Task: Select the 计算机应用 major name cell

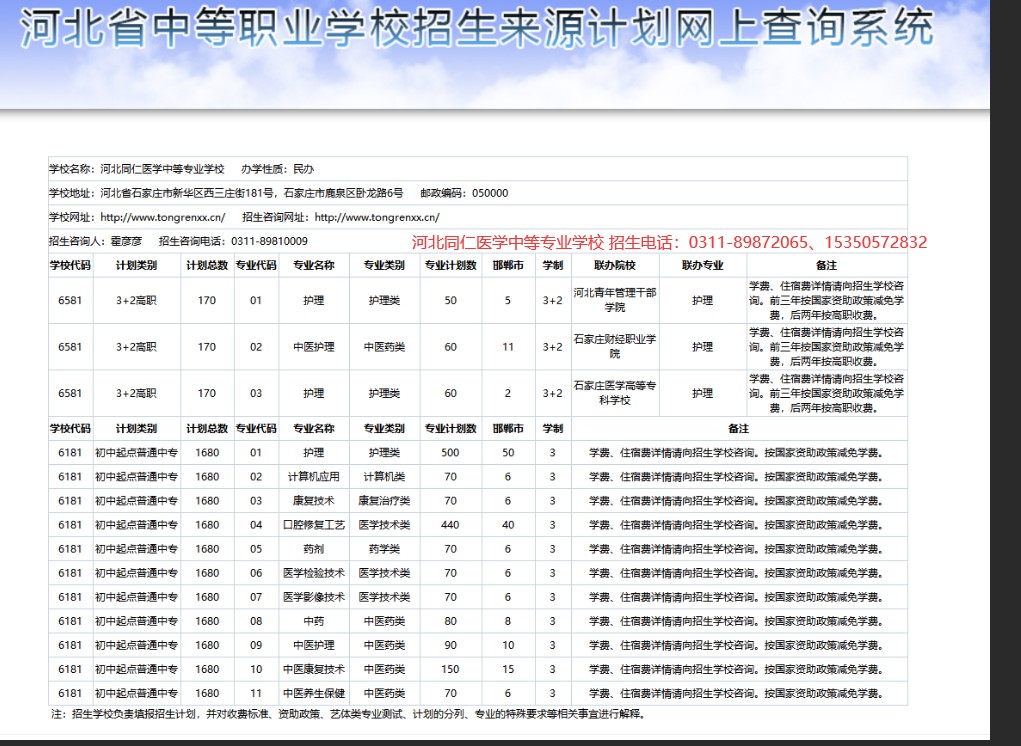Action: (314, 477)
